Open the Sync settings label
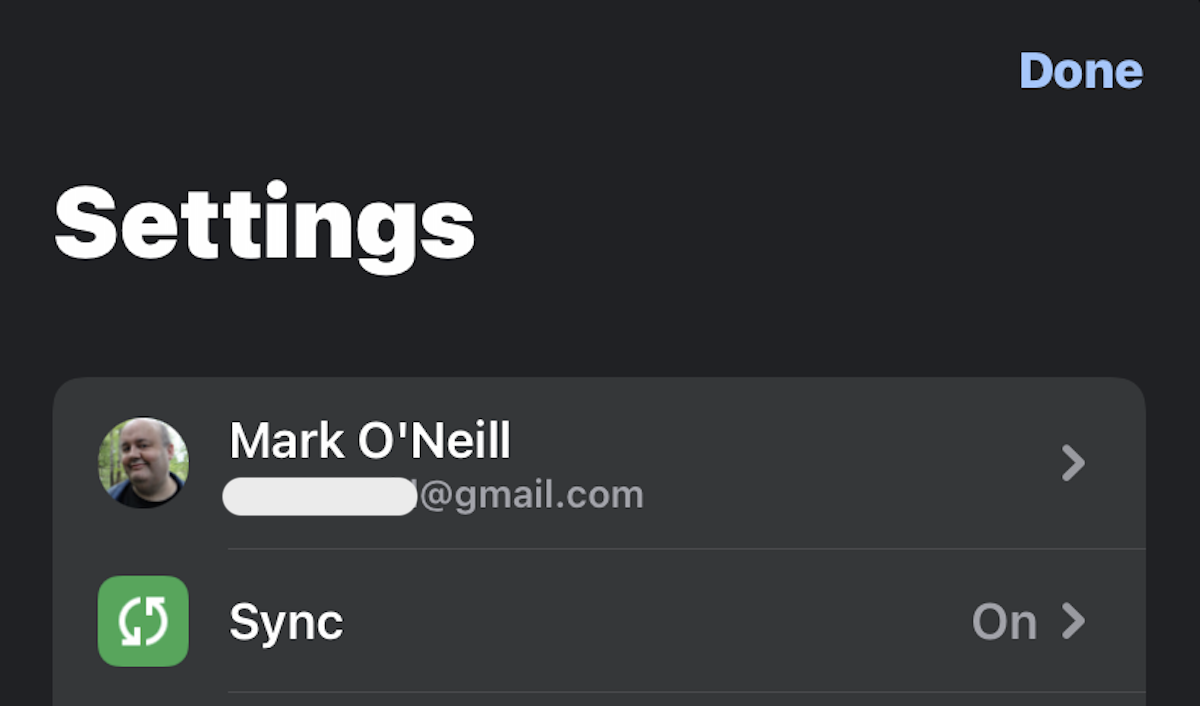Image resolution: width=1200 pixels, height=706 pixels. pos(286,623)
